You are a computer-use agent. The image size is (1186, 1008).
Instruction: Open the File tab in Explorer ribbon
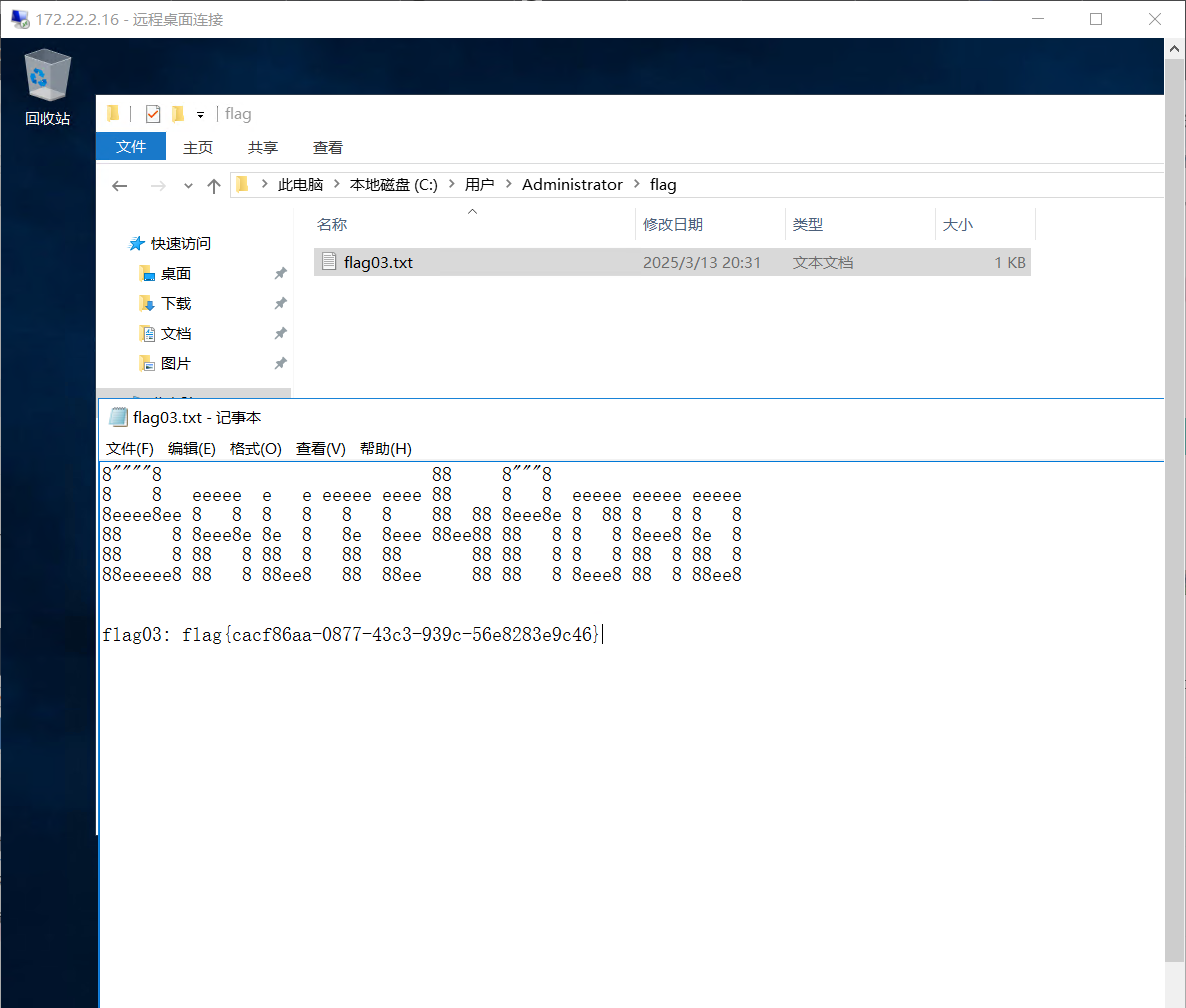[x=131, y=147]
